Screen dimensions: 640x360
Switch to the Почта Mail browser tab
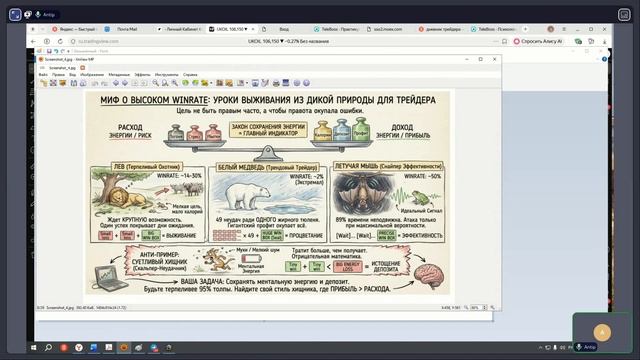pyautogui.click(x=127, y=29)
